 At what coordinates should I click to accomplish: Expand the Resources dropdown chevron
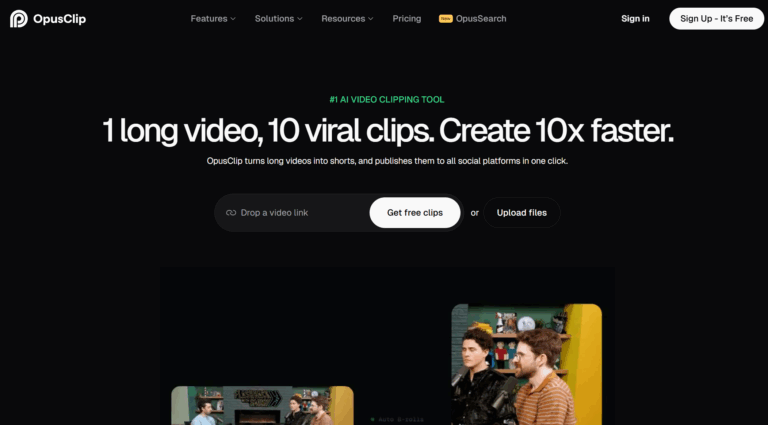pyautogui.click(x=370, y=19)
